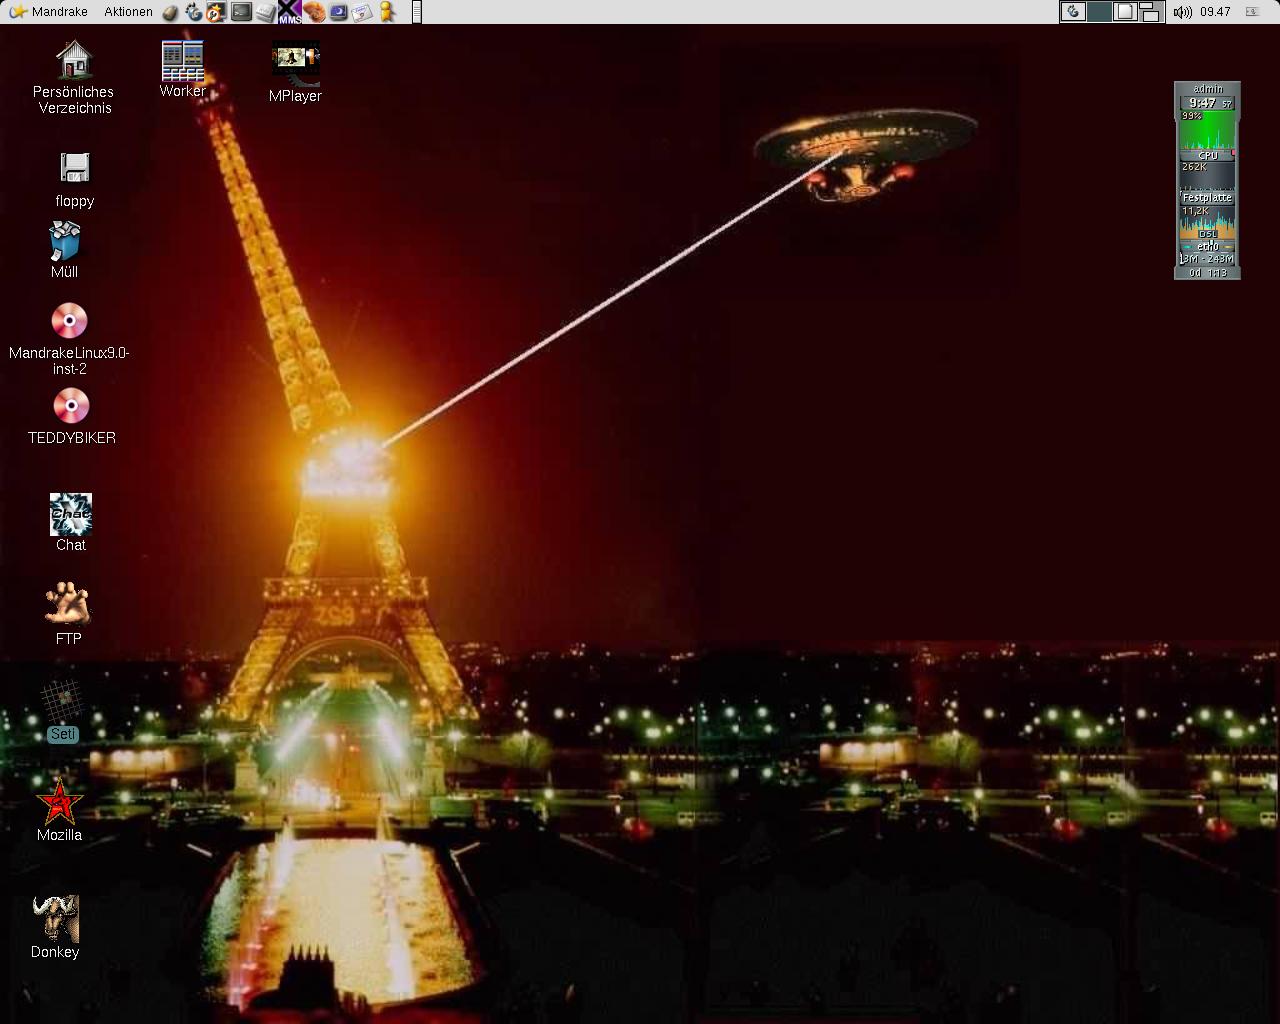
Task: Launch MPlayer from the desktop
Action: click(295, 72)
